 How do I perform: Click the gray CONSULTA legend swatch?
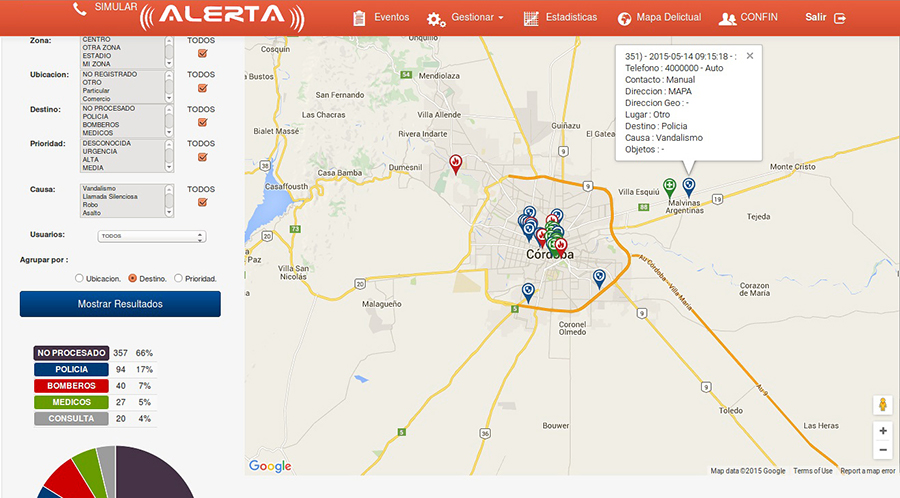(x=71, y=418)
